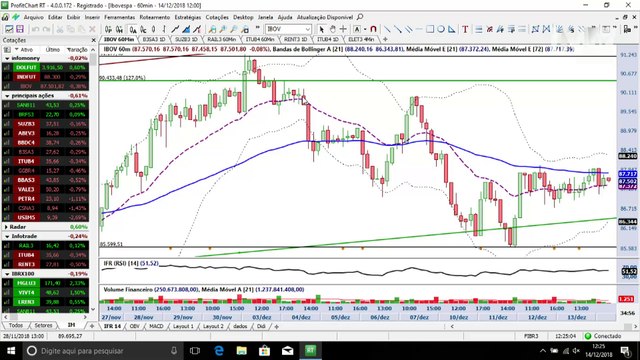Open the Ajuda menu
The height and width of the screenshot is (360, 640).
[x=285, y=17]
